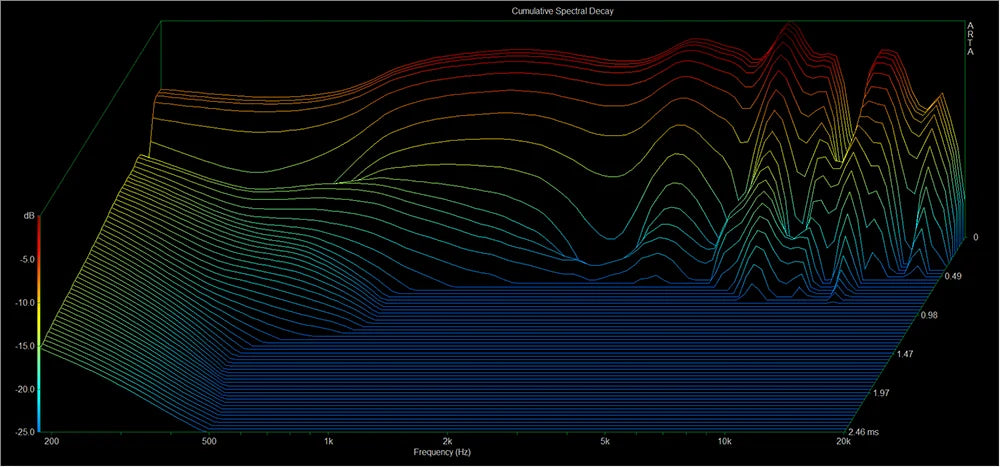Click the '20k' frequency axis tick label
This screenshot has width=1000, height=467.
pos(843,441)
